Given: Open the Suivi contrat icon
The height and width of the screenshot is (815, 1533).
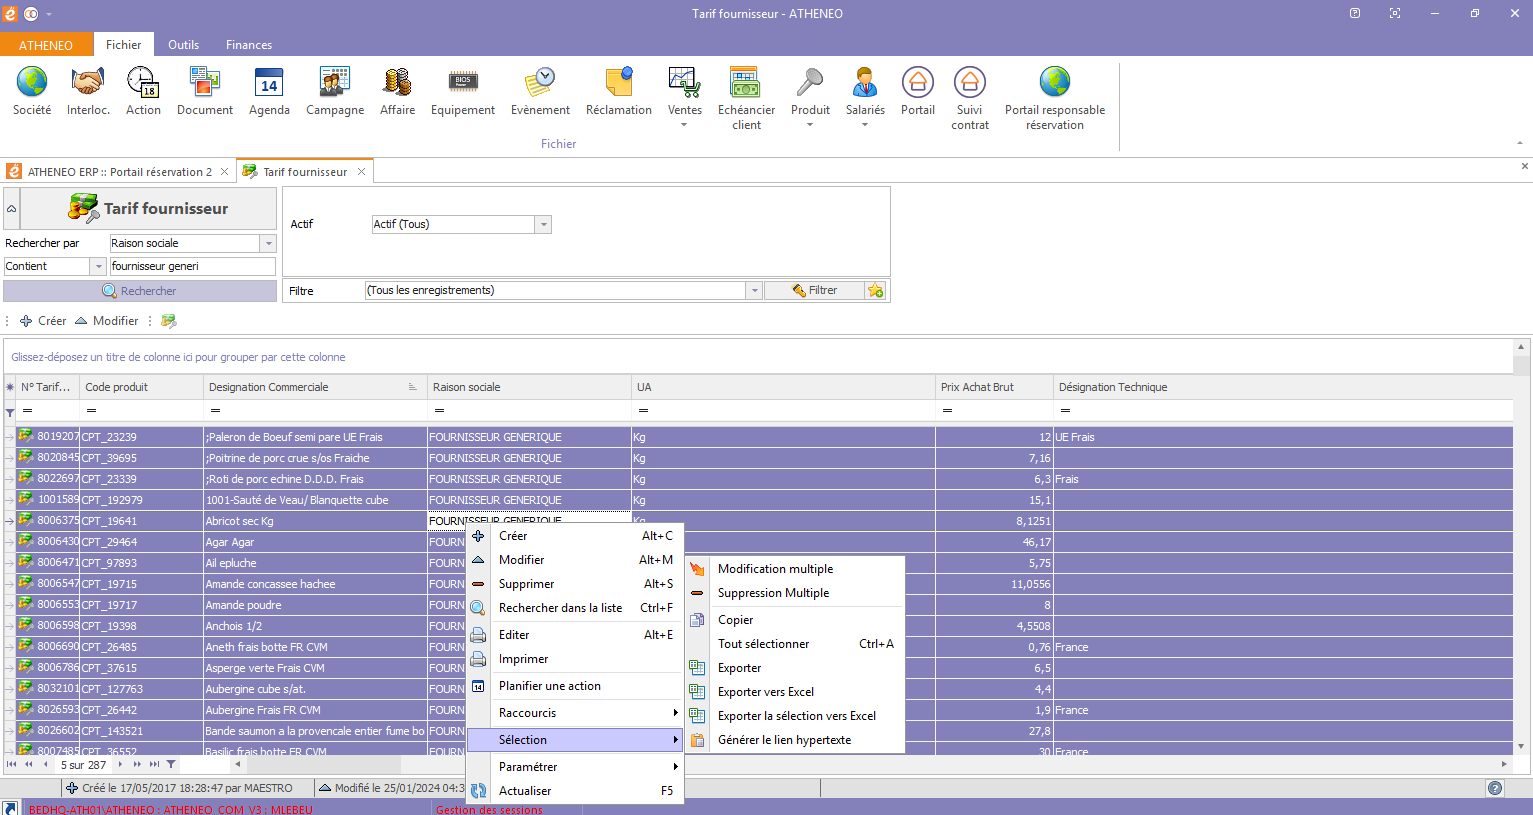Looking at the screenshot, I should coord(969,83).
